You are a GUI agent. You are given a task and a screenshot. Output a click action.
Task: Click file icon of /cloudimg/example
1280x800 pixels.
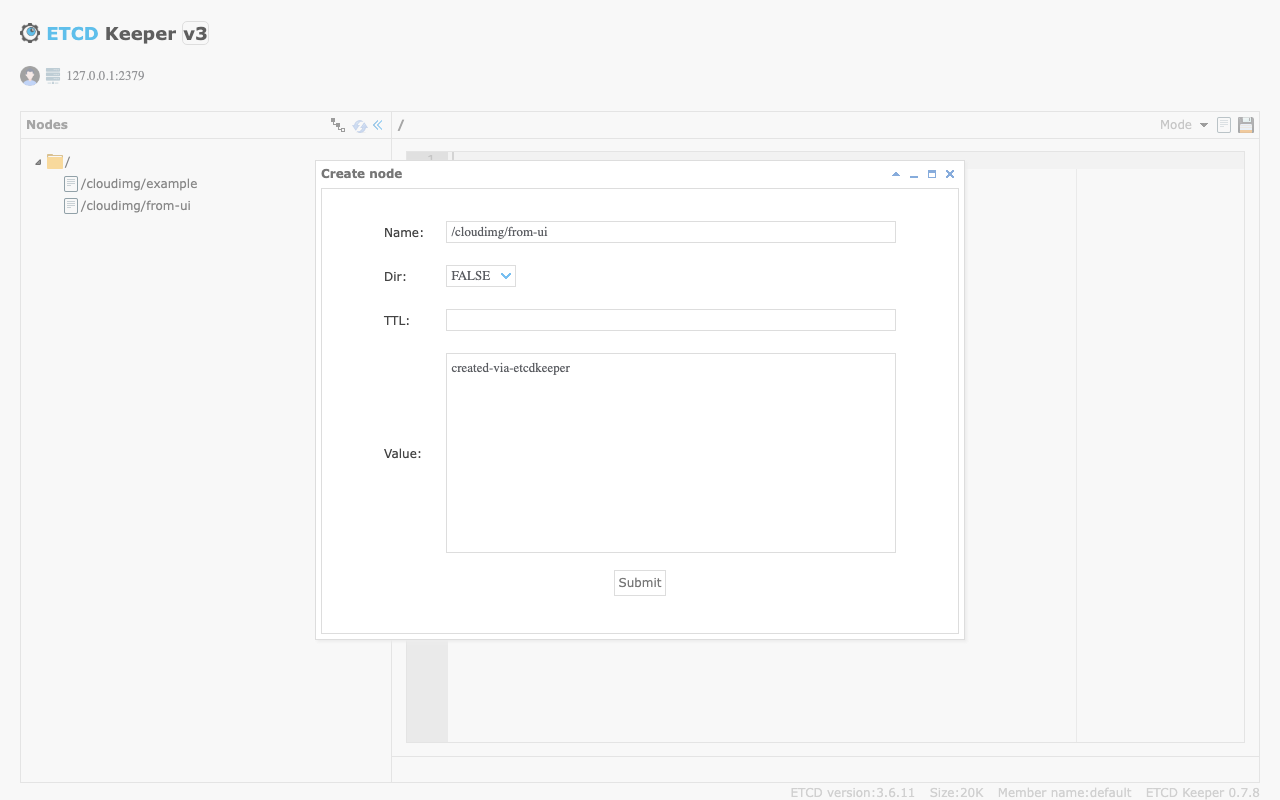(71, 184)
